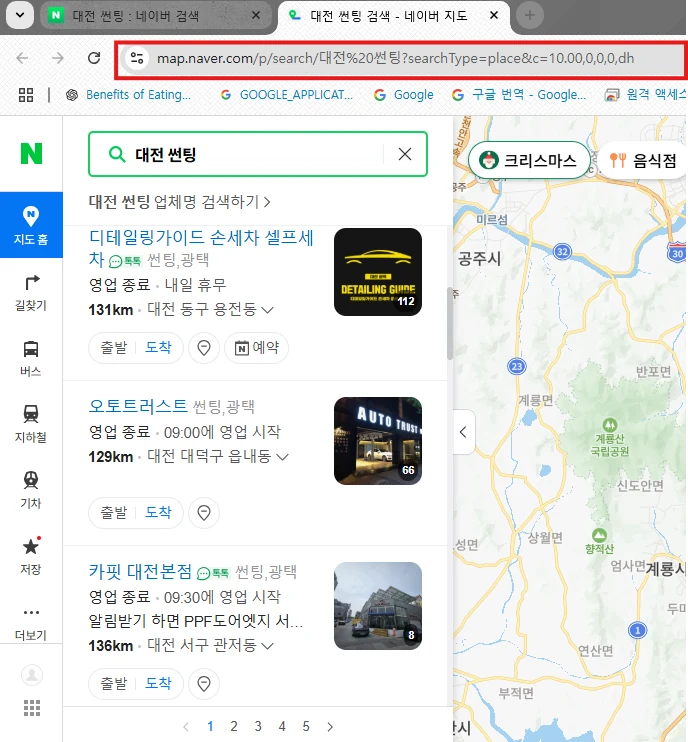
Task: Click the map.naver.com URL address field
Action: point(400,59)
